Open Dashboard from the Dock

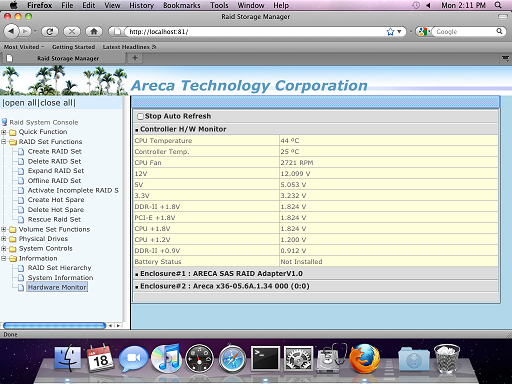point(199,359)
